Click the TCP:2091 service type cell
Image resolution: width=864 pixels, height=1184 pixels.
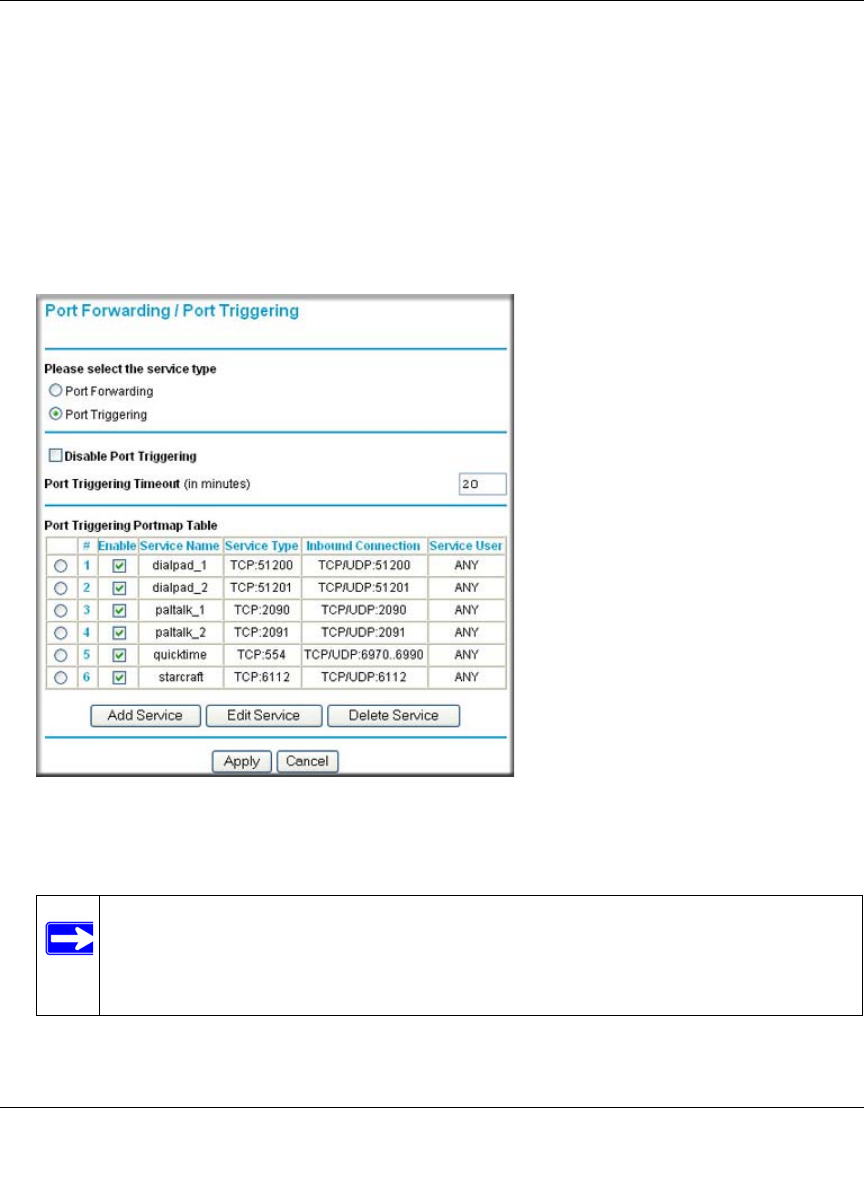262,632
